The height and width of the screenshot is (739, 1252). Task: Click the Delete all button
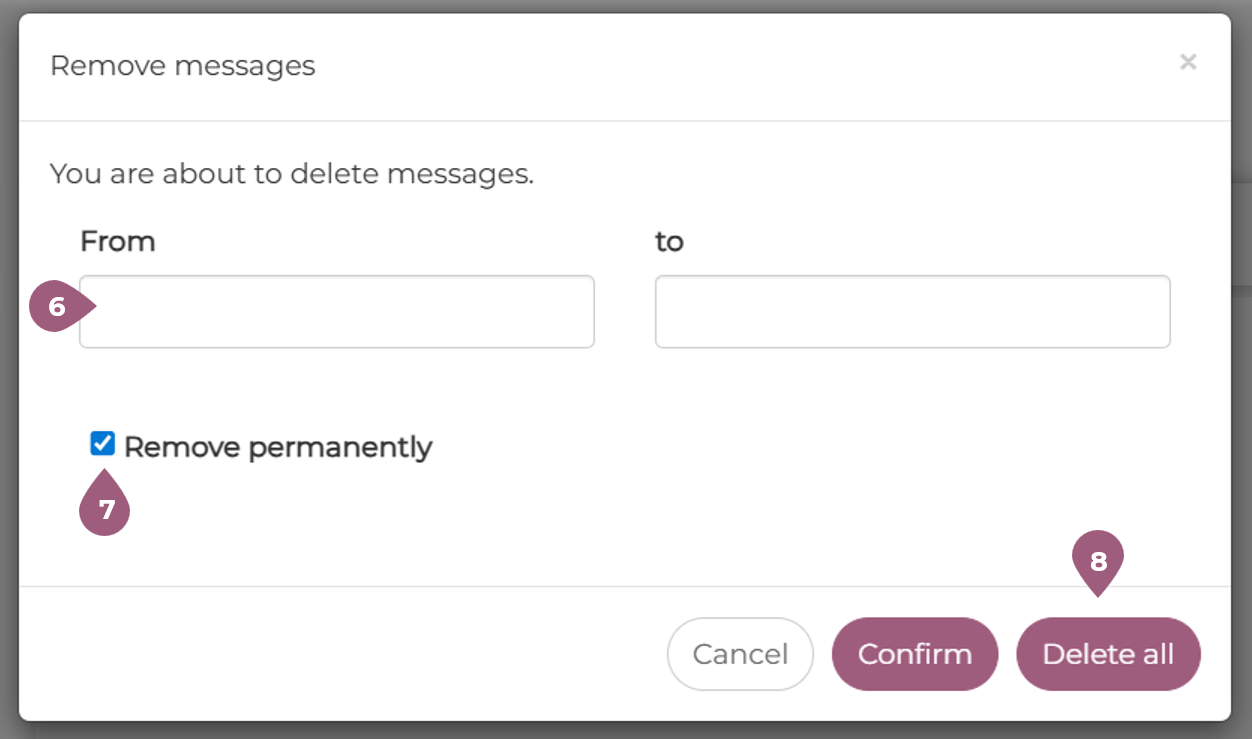pyautogui.click(x=1108, y=654)
